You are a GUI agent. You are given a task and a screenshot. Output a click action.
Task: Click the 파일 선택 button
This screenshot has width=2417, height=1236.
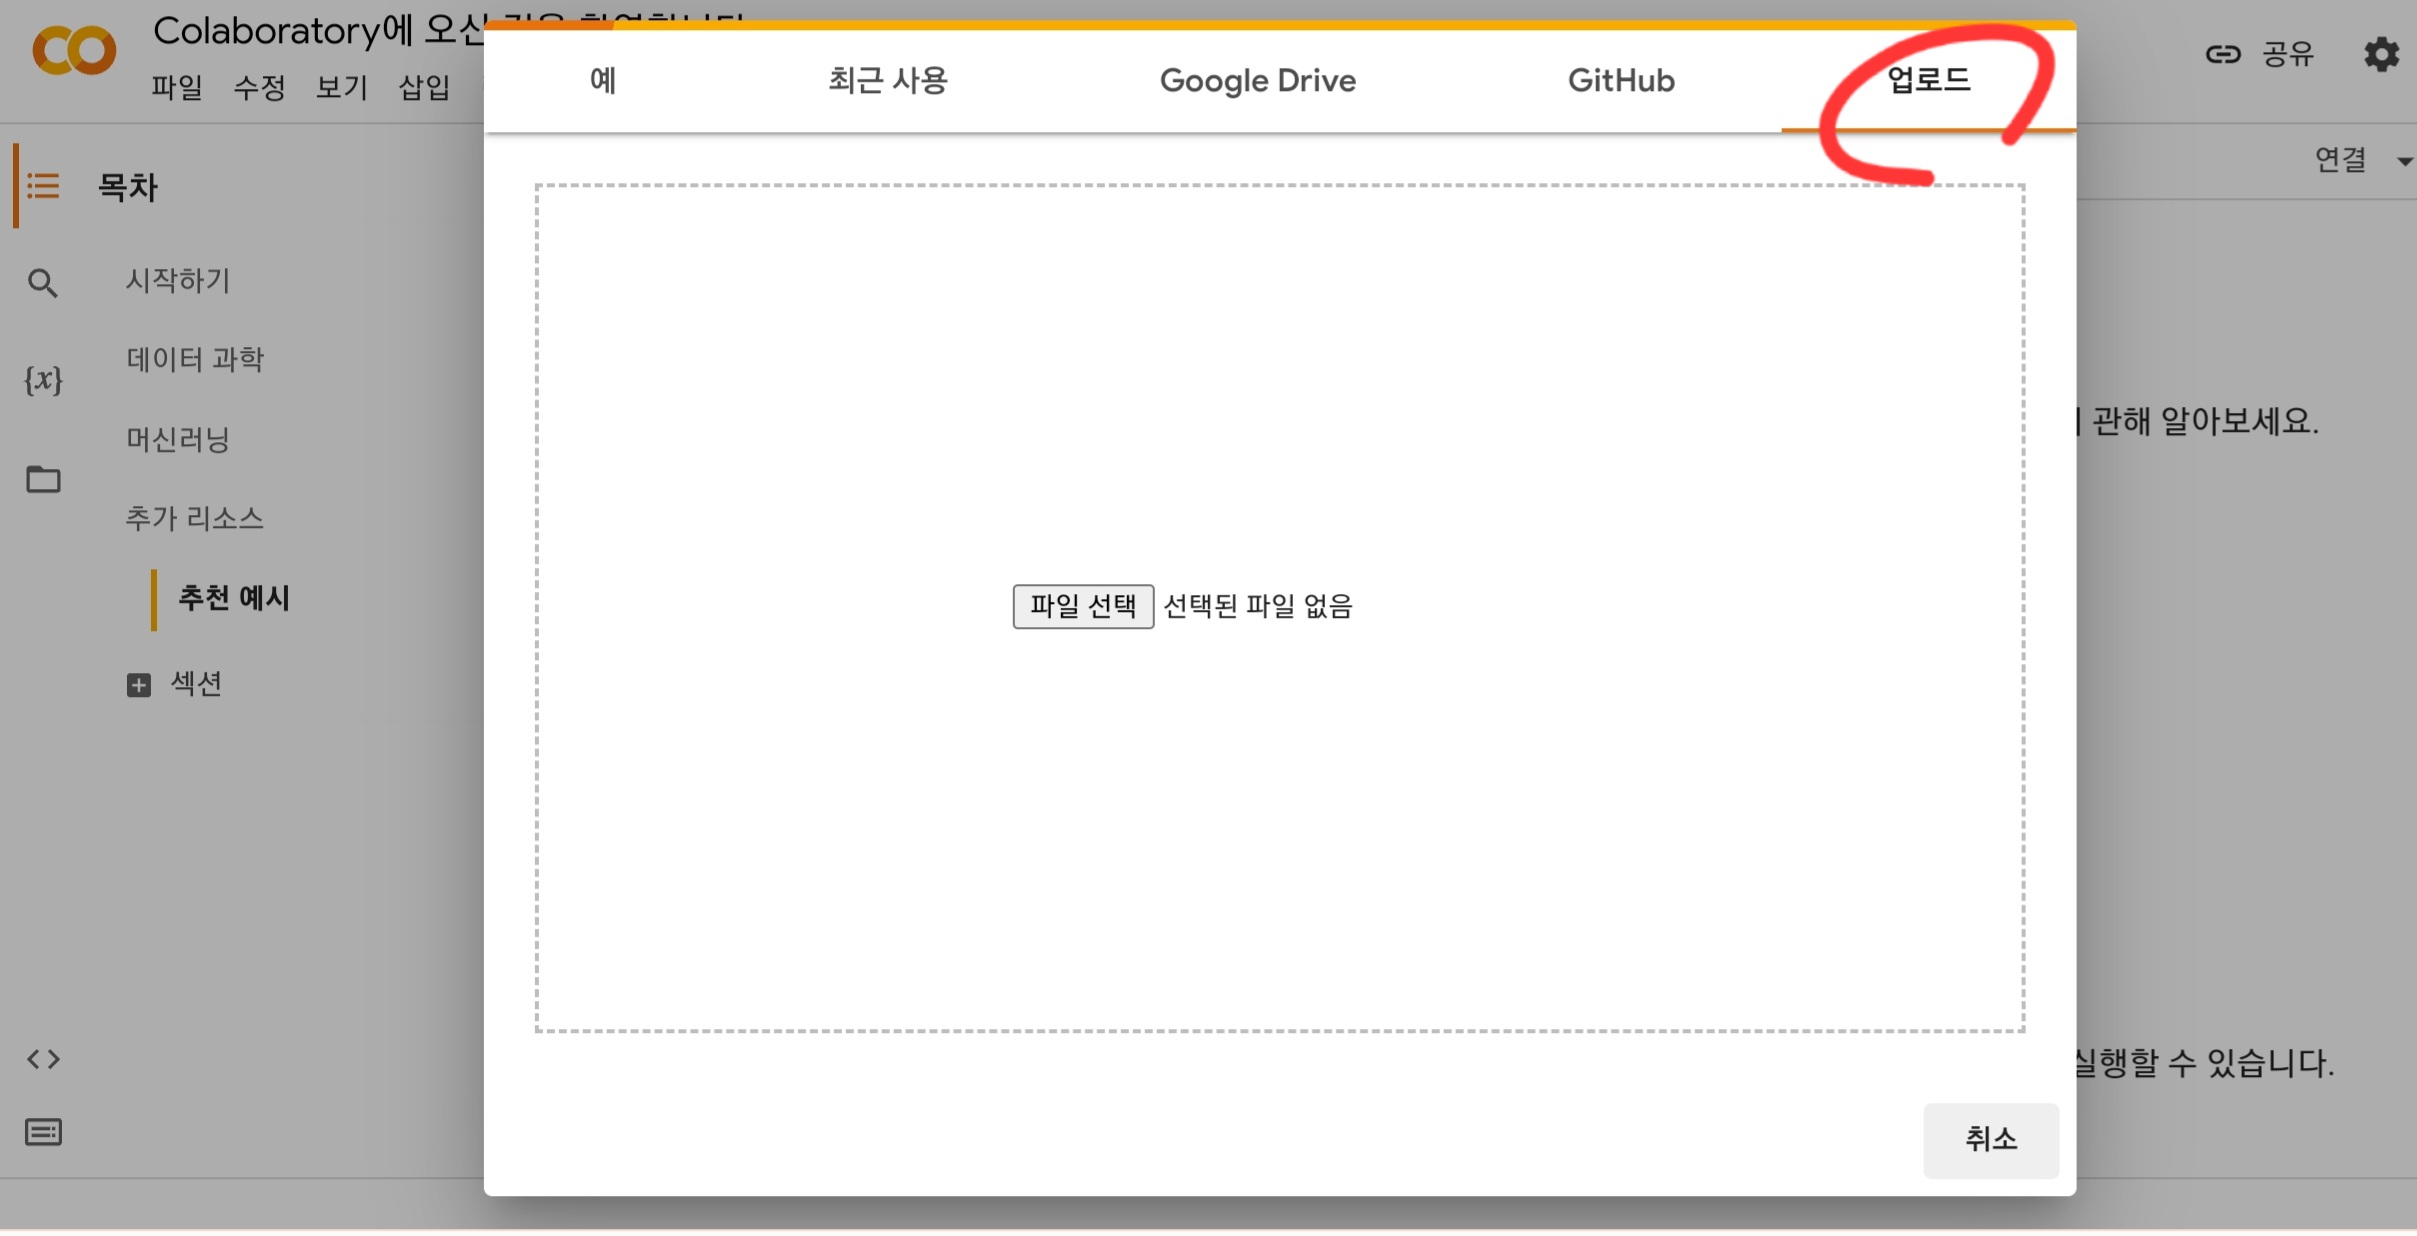click(1082, 606)
